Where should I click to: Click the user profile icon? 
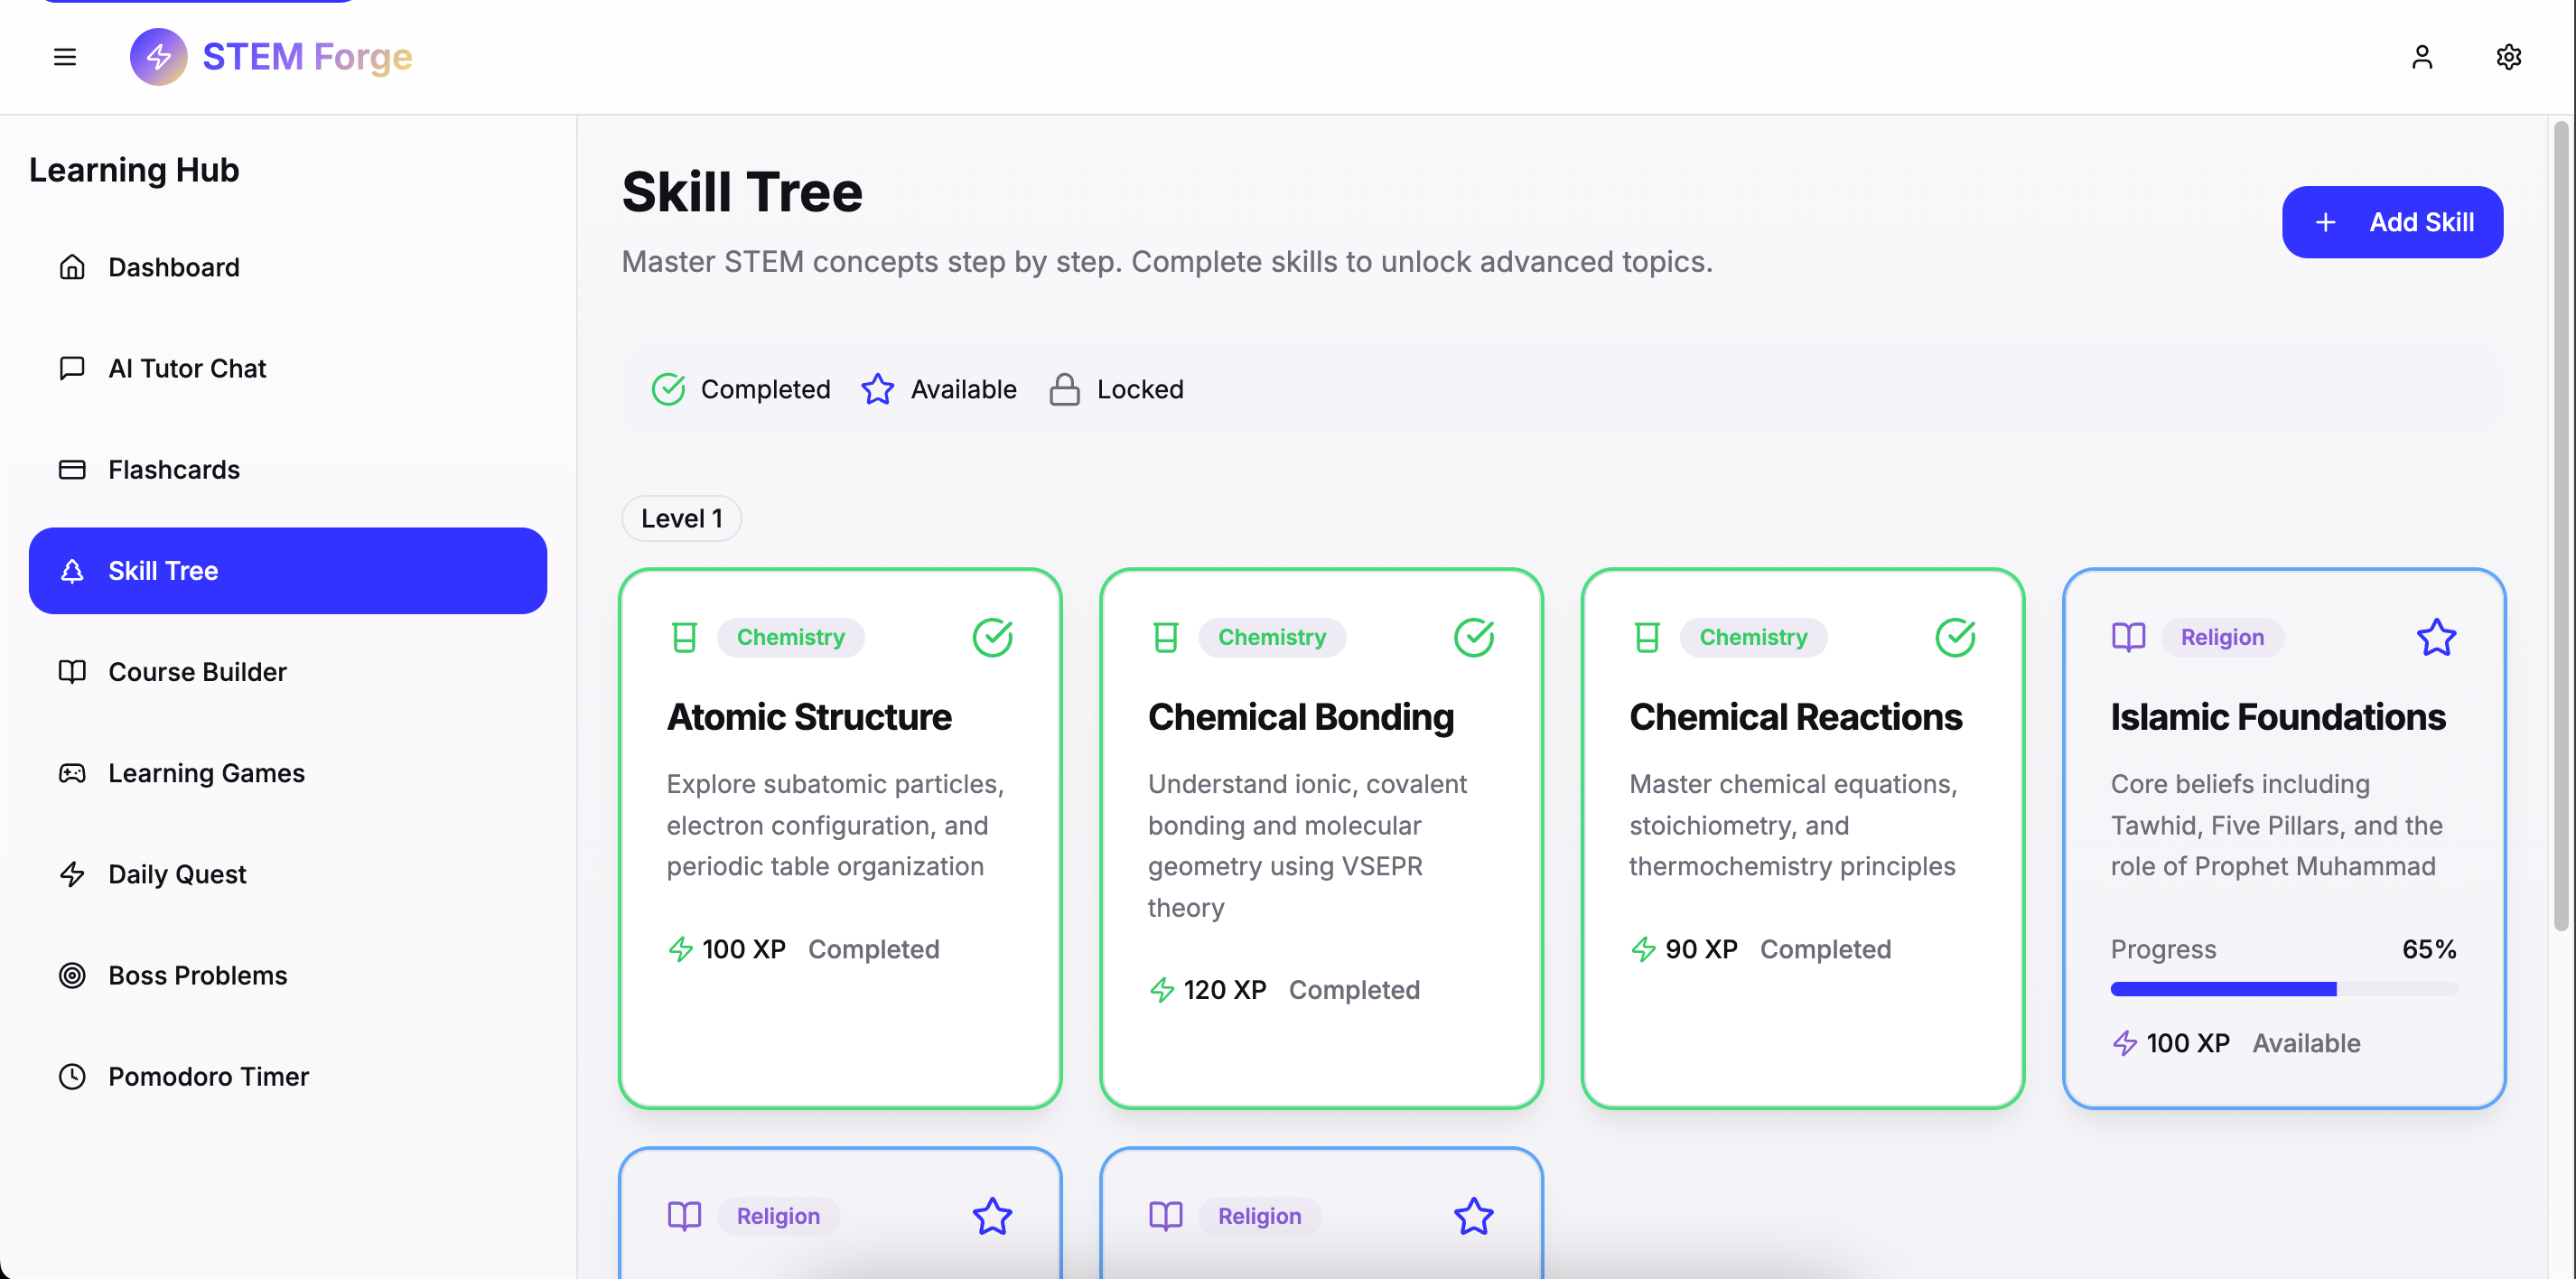[2421, 57]
